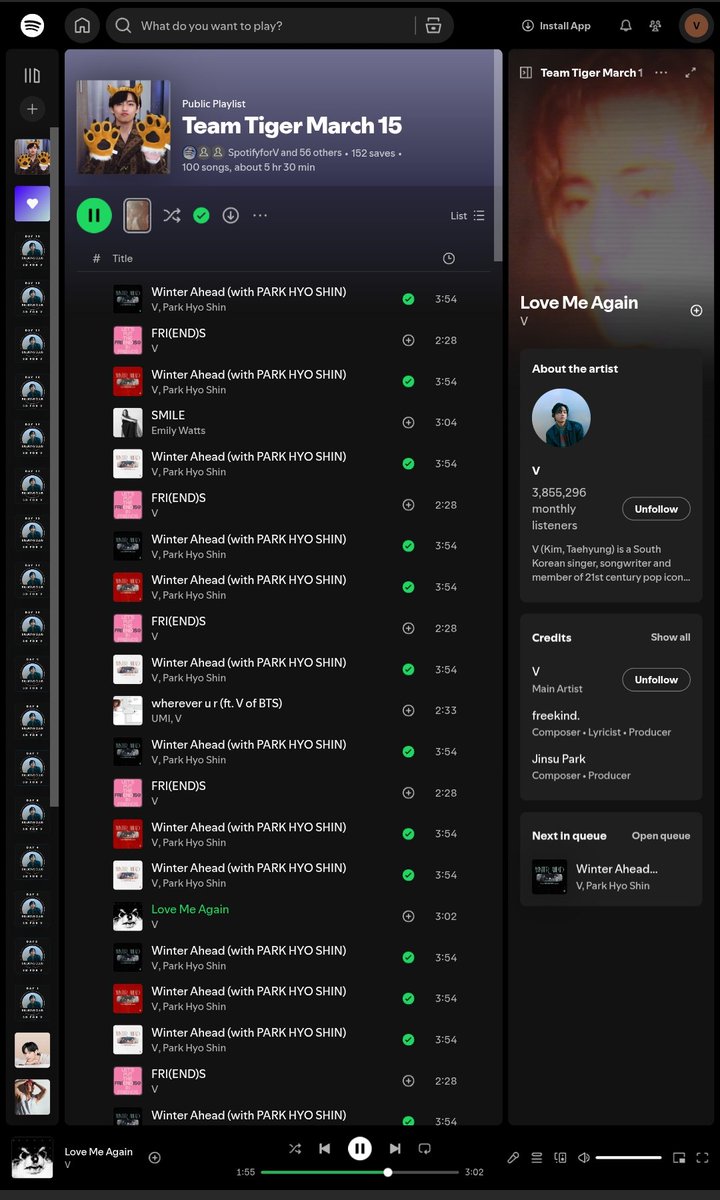Screen dimensions: 720x1200
Task: Open lyrics microphone icon
Action: 513,1158
